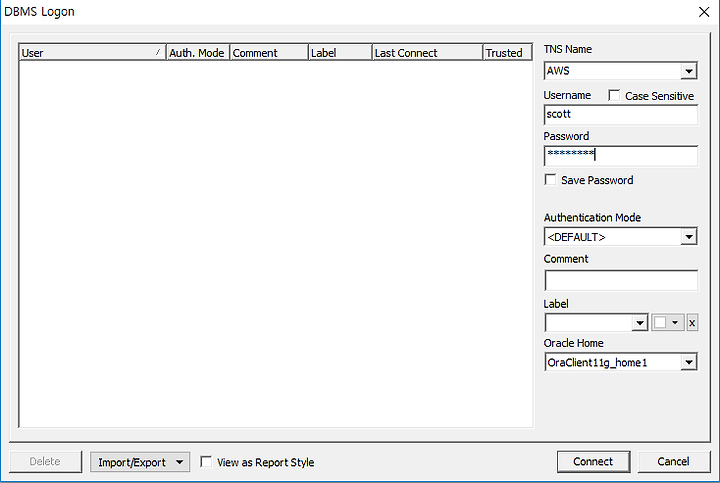Check the Save Password option
The height and width of the screenshot is (483, 720).
550,180
